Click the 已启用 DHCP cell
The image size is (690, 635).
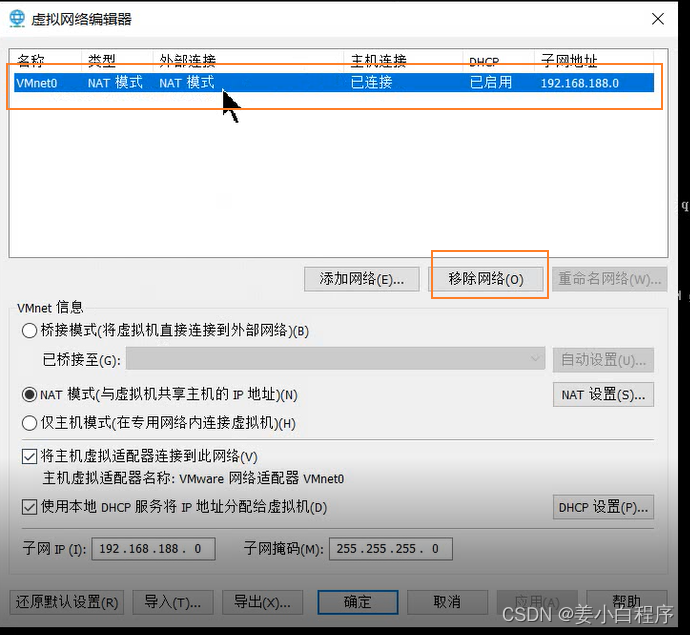pyautogui.click(x=491, y=83)
